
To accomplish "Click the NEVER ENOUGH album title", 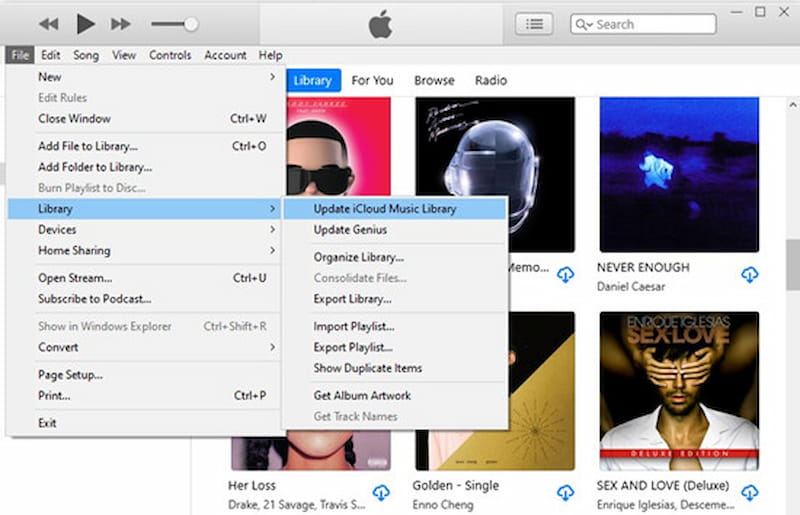I will click(643, 267).
